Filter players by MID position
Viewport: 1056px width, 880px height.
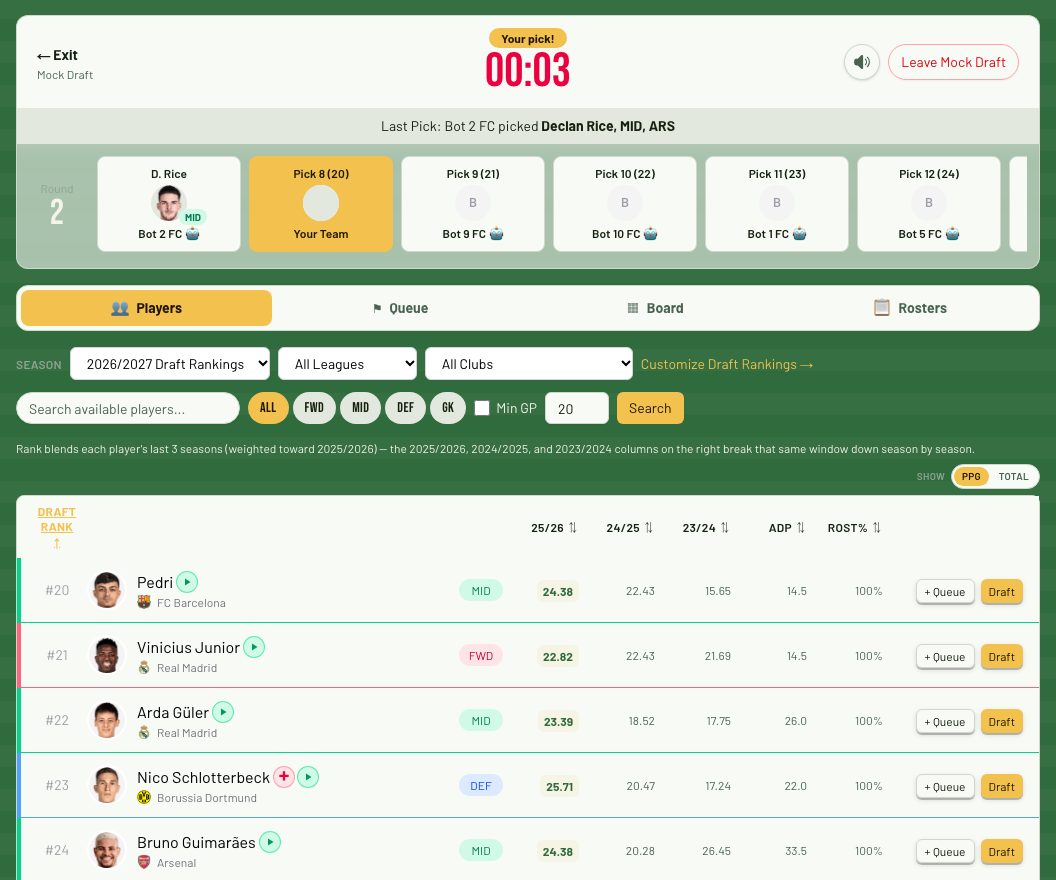click(x=360, y=408)
